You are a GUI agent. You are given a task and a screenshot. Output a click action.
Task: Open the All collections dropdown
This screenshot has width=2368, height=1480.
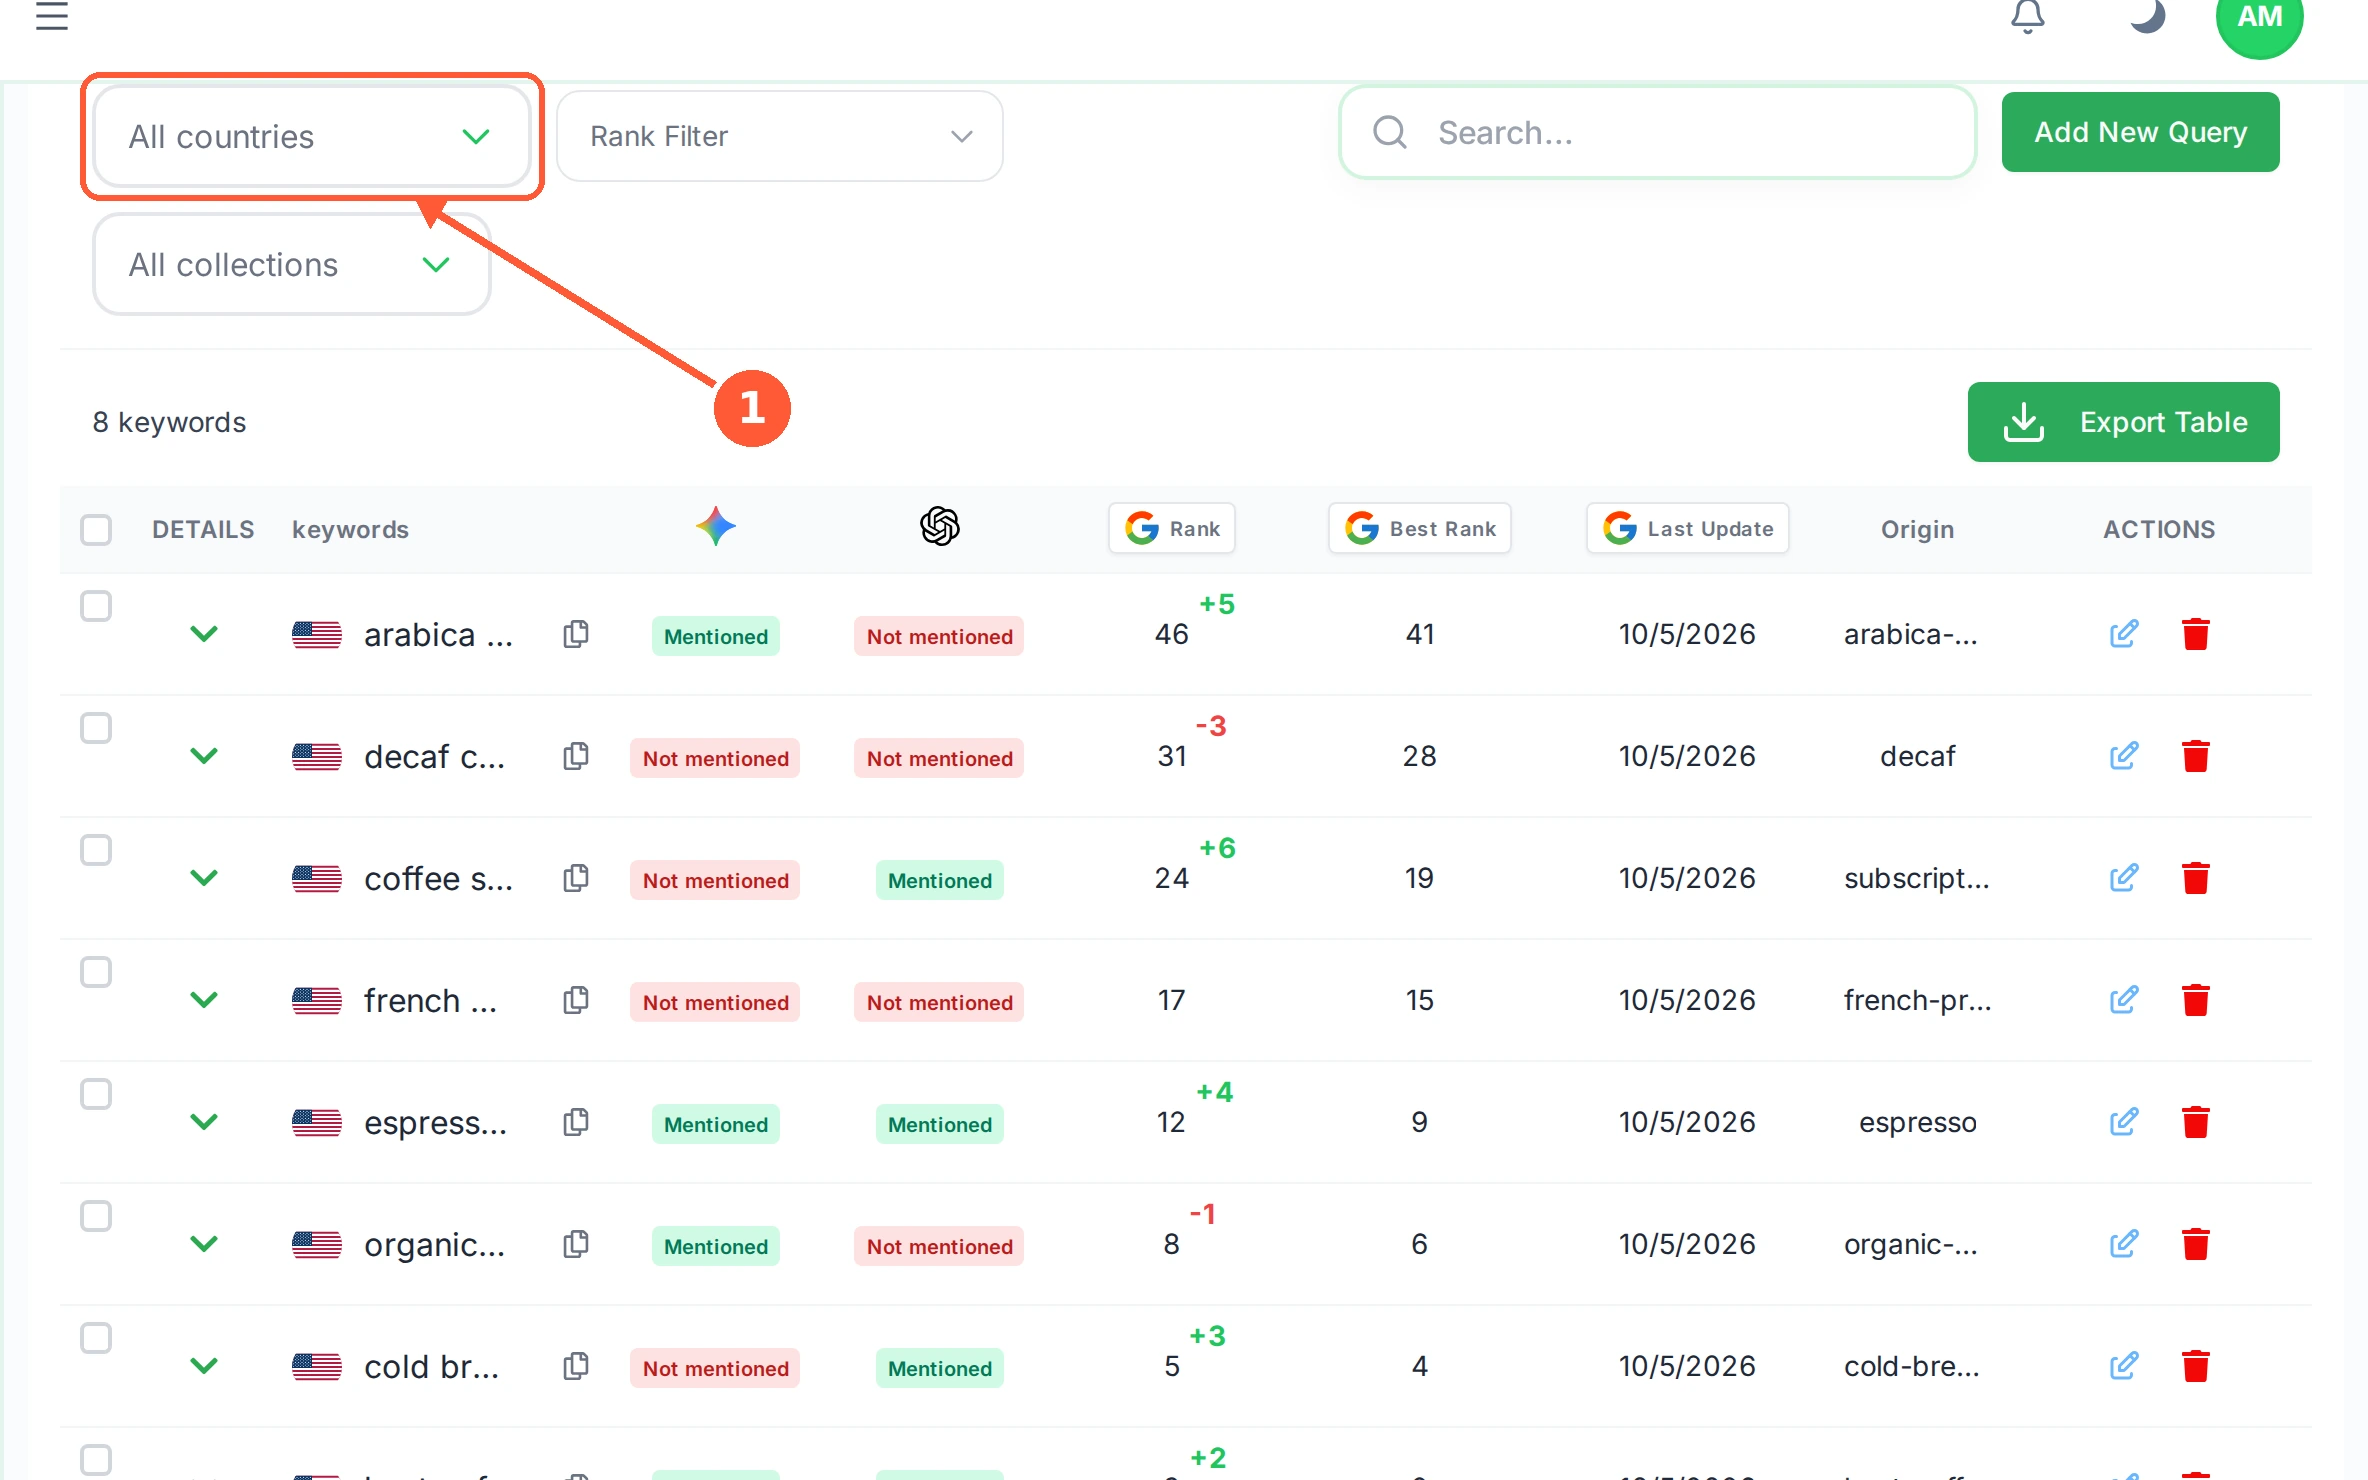(292, 264)
